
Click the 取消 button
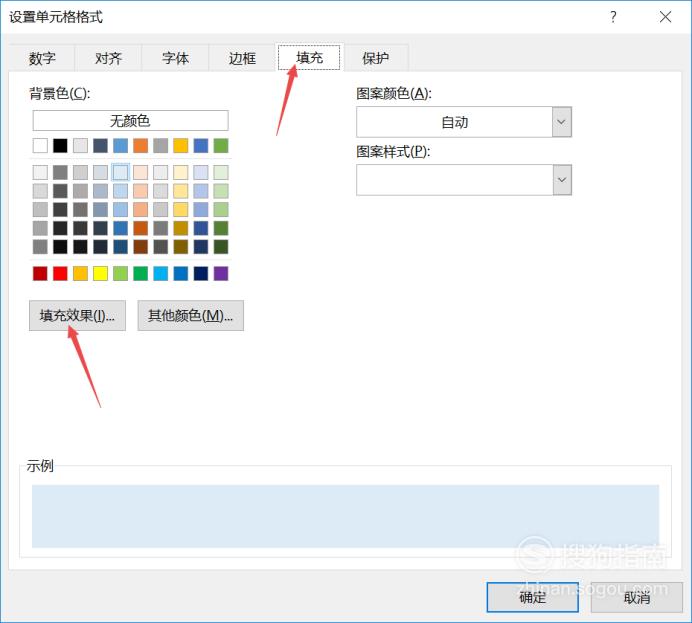click(636, 597)
